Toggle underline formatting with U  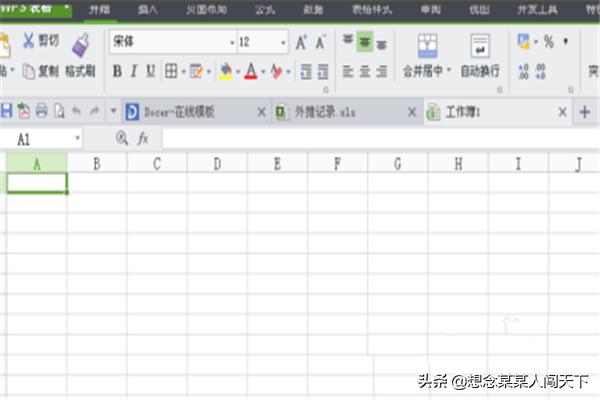[151, 71]
